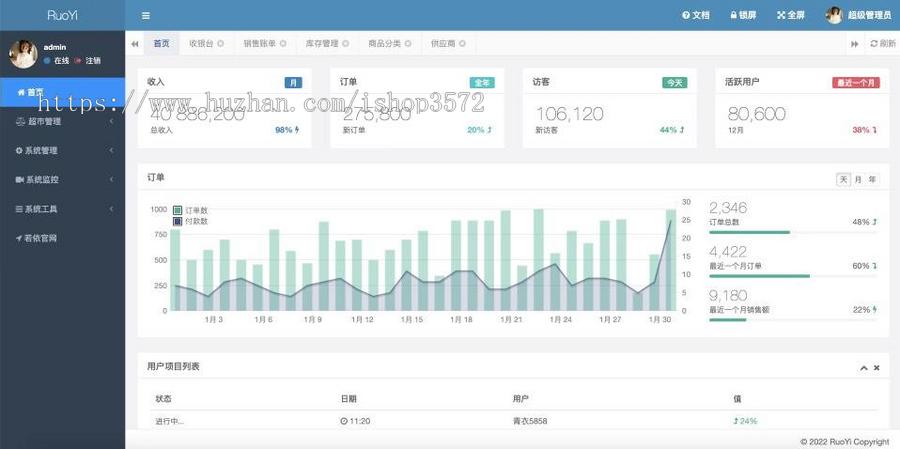The image size is (900, 449).
Task: Click the 在线 status link
Action: [x=57, y=60]
